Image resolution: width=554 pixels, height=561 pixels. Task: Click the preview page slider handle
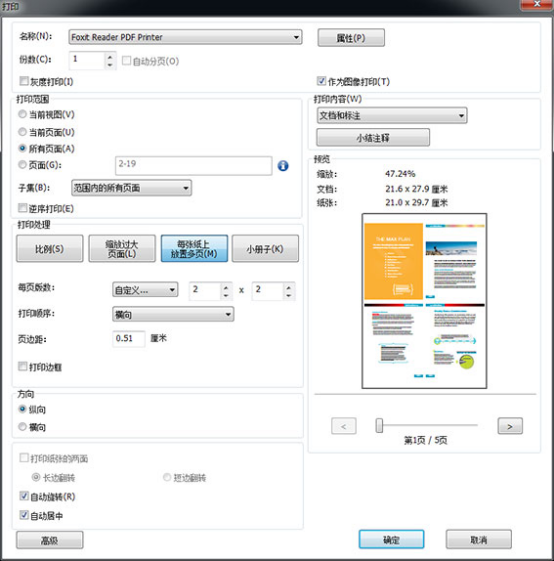pyautogui.click(x=379, y=425)
